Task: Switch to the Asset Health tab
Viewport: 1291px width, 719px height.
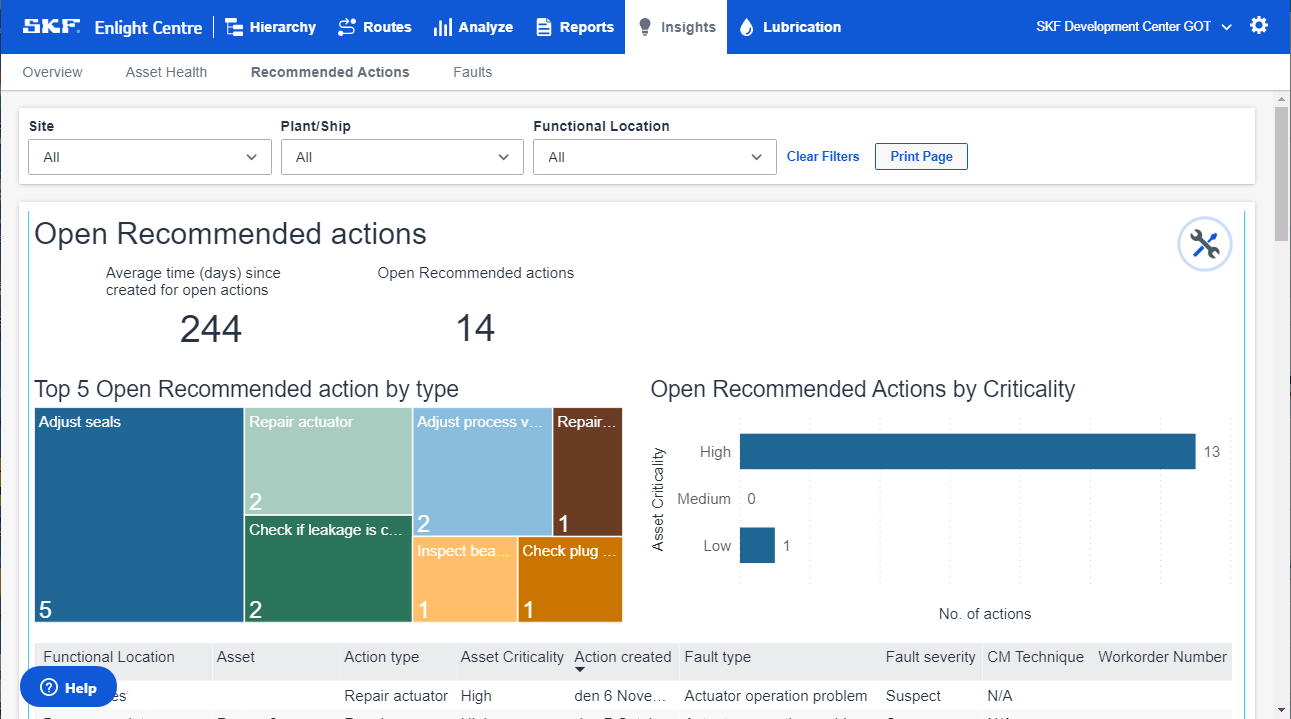Action: click(166, 72)
